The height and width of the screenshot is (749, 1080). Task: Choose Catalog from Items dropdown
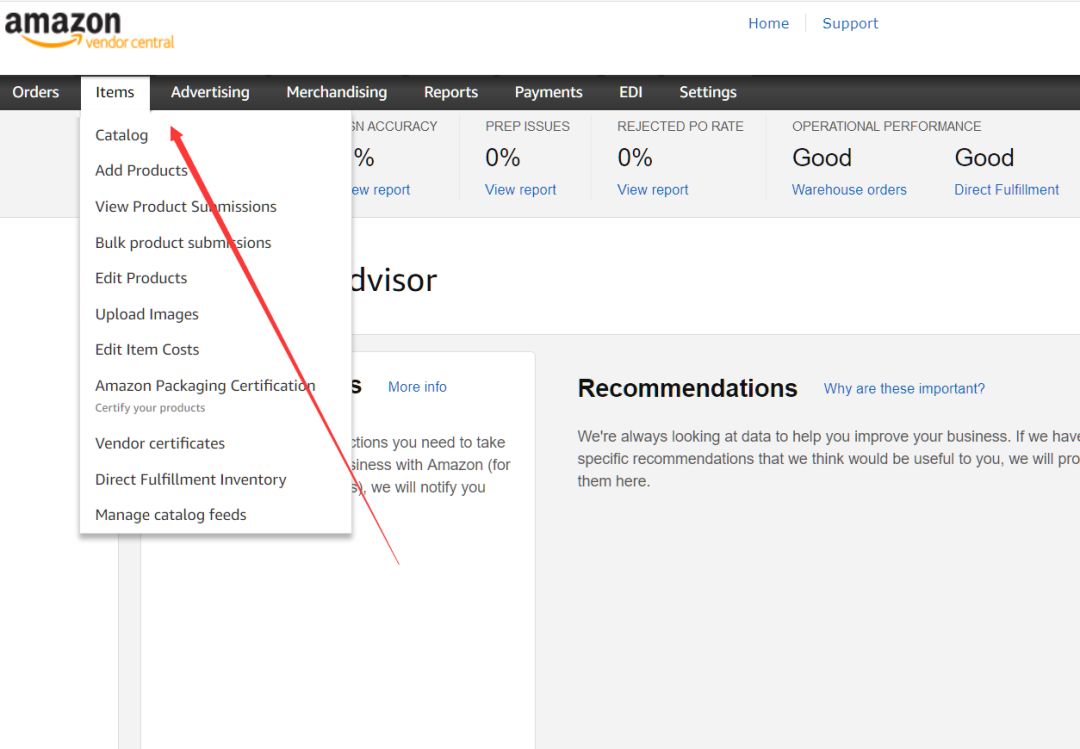point(122,135)
